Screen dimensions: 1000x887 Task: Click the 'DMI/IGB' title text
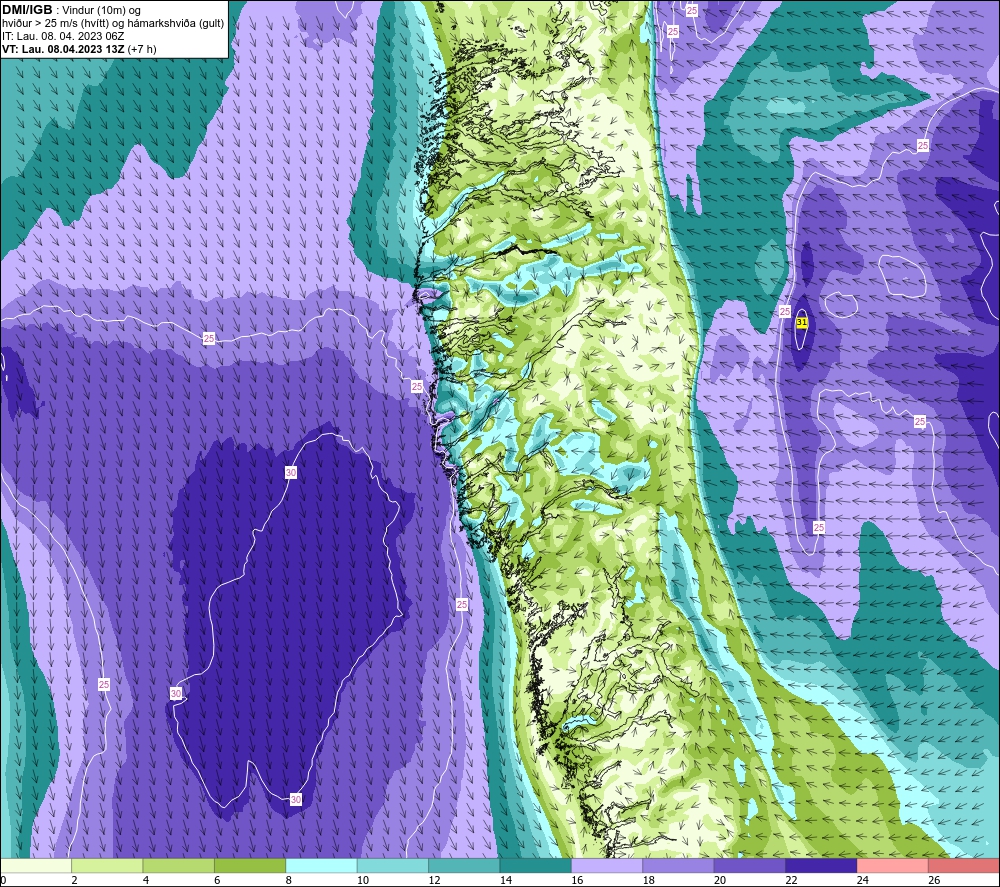pyautogui.click(x=27, y=10)
